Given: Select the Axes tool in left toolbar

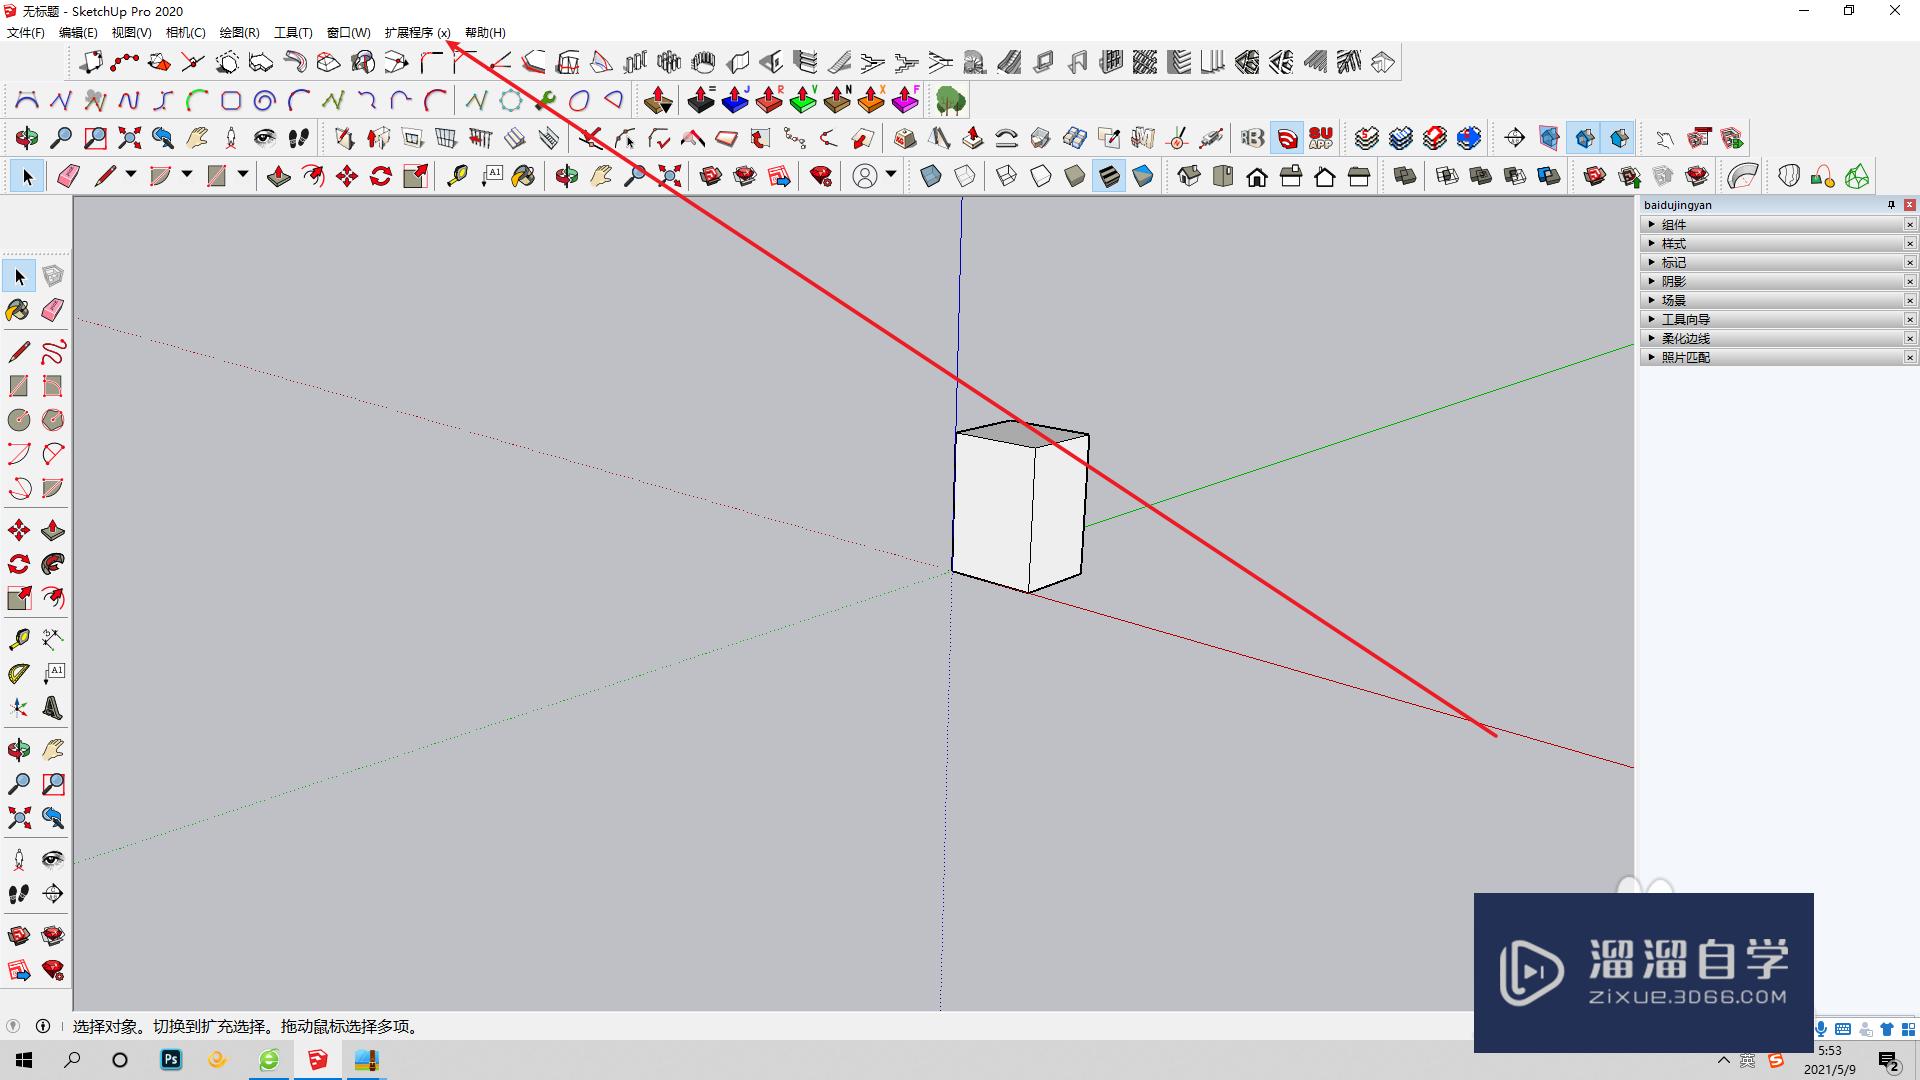Looking at the screenshot, I should click(19, 709).
